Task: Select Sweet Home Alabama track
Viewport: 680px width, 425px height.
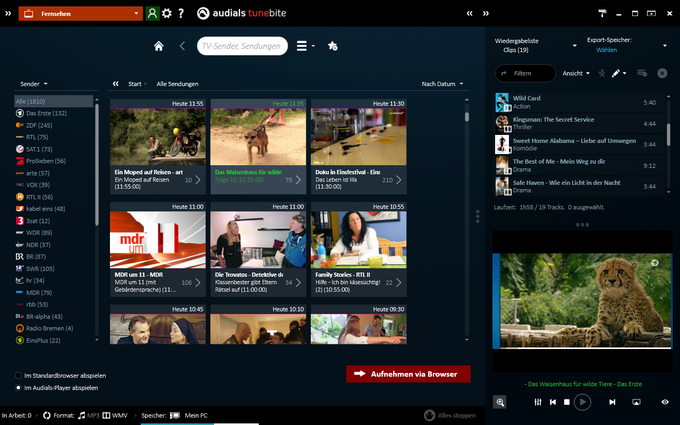Action: 580,144
